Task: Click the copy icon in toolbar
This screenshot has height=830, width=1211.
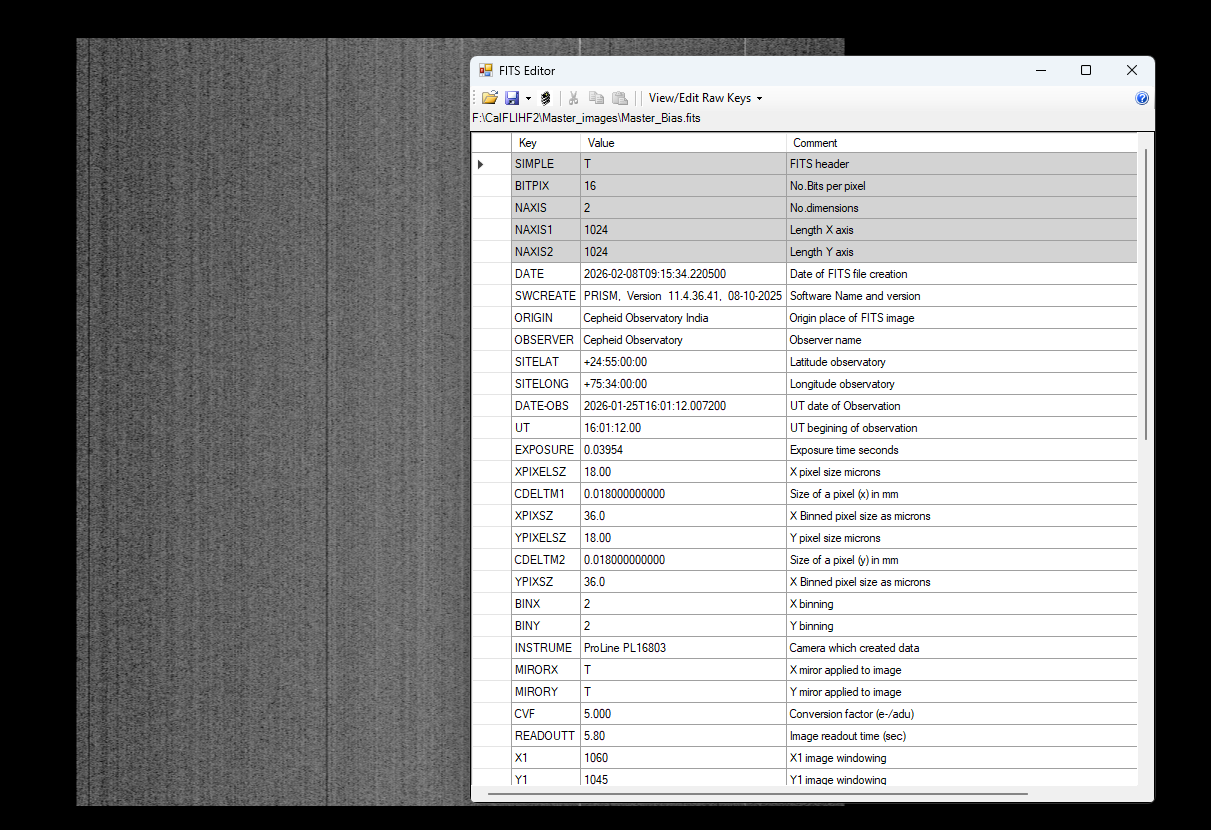Action: pos(597,98)
